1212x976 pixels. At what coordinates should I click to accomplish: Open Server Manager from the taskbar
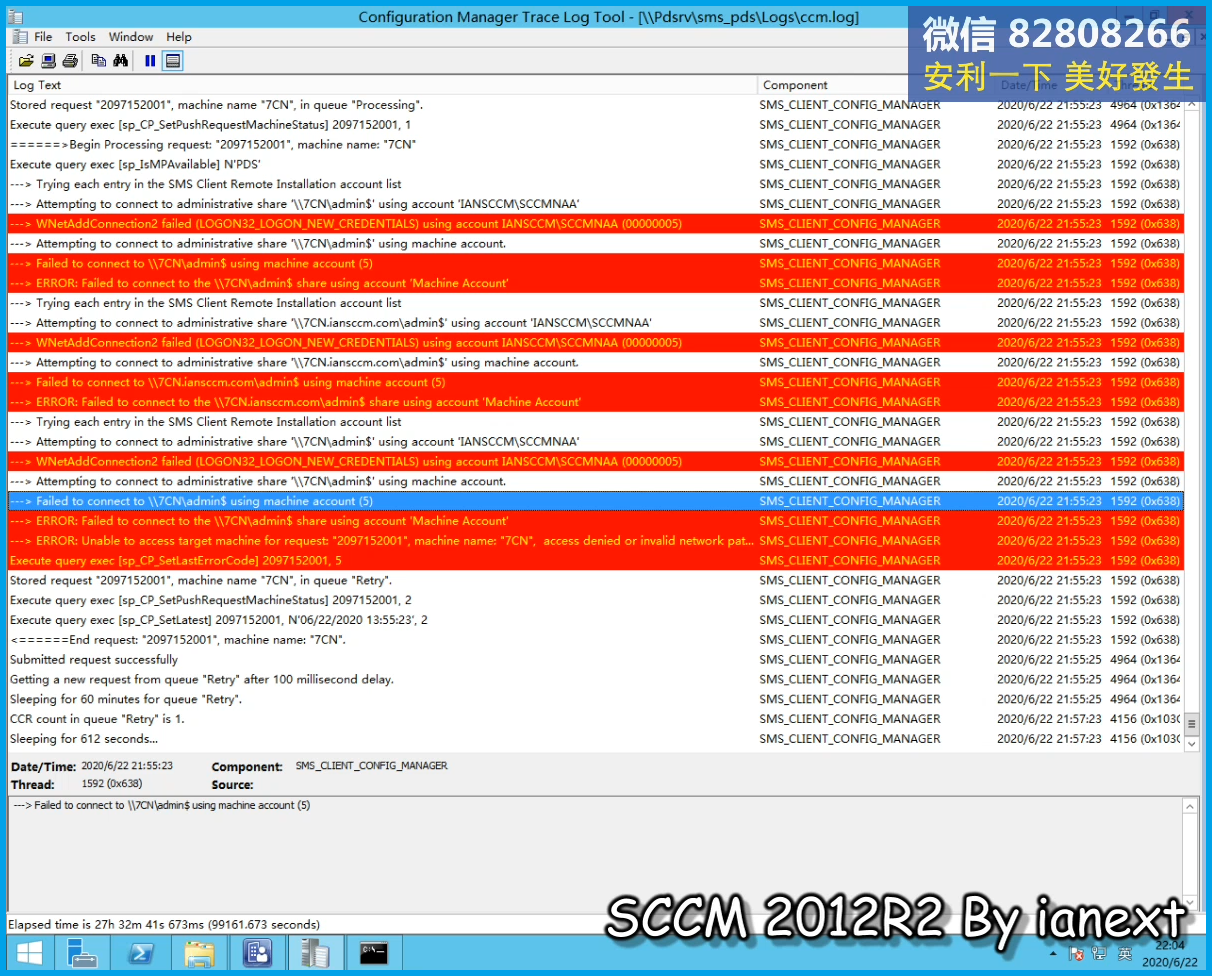pyautogui.click(x=82, y=954)
